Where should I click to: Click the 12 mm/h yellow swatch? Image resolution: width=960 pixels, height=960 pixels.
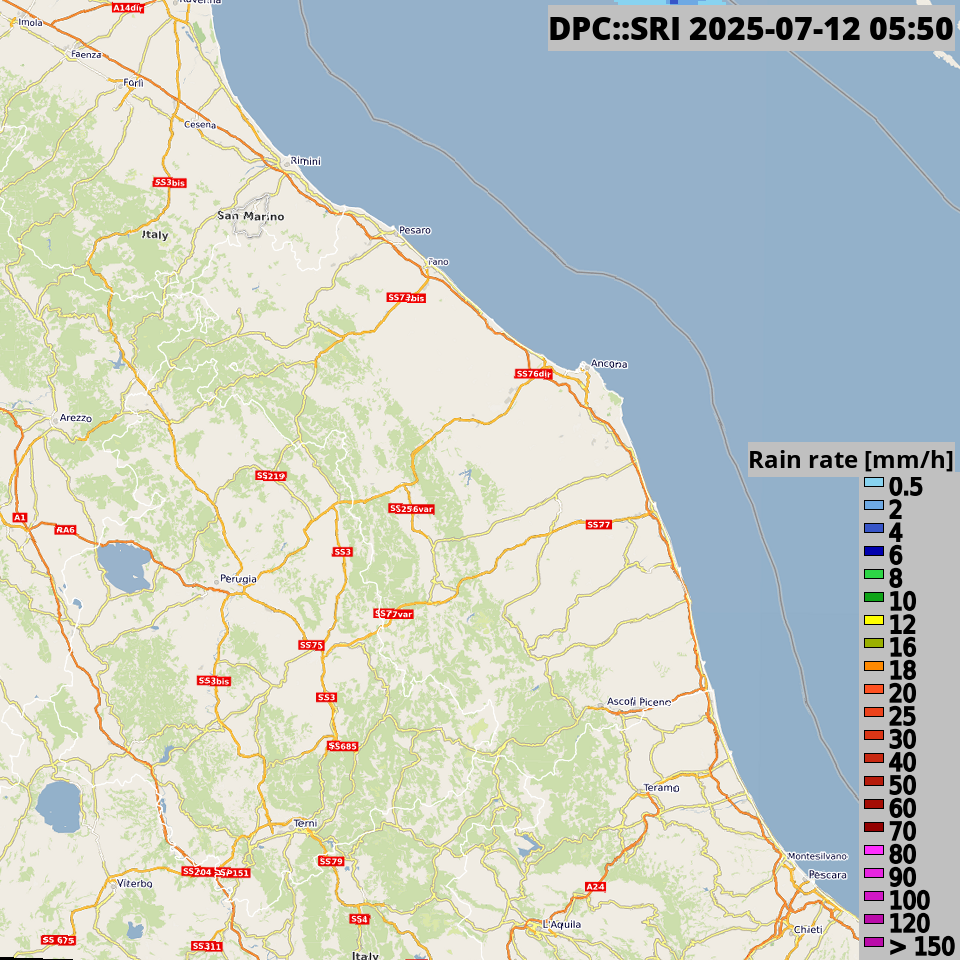(x=874, y=620)
